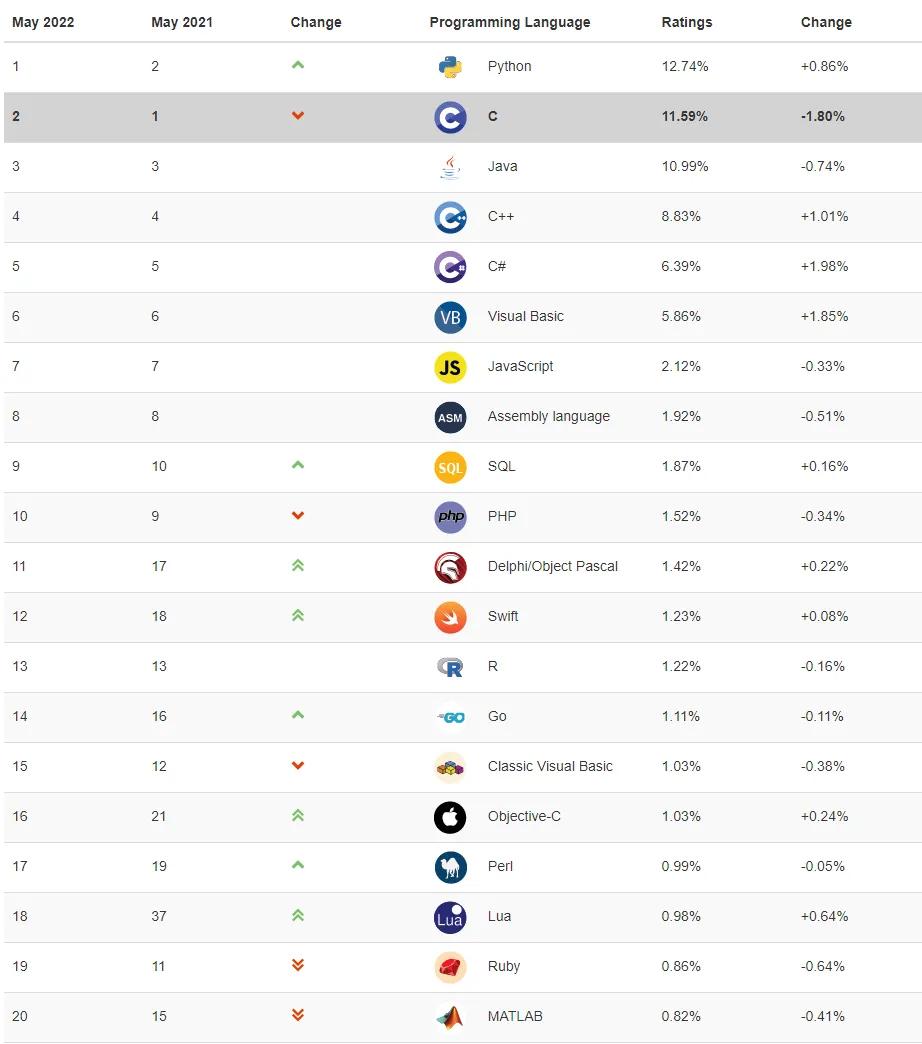This screenshot has width=922, height=1044.
Task: Click the Visual Basic VB icon
Action: [x=450, y=317]
